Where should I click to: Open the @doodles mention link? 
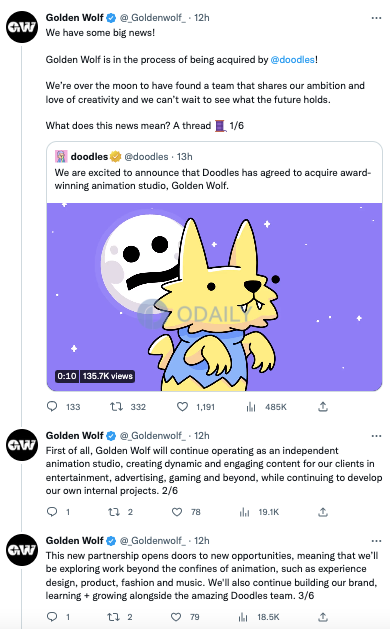(292, 59)
